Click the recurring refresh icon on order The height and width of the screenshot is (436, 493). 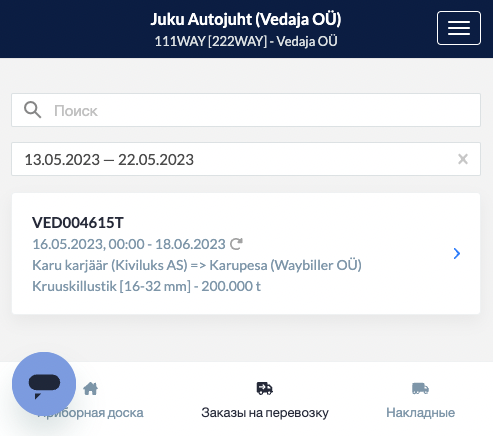tap(236, 244)
